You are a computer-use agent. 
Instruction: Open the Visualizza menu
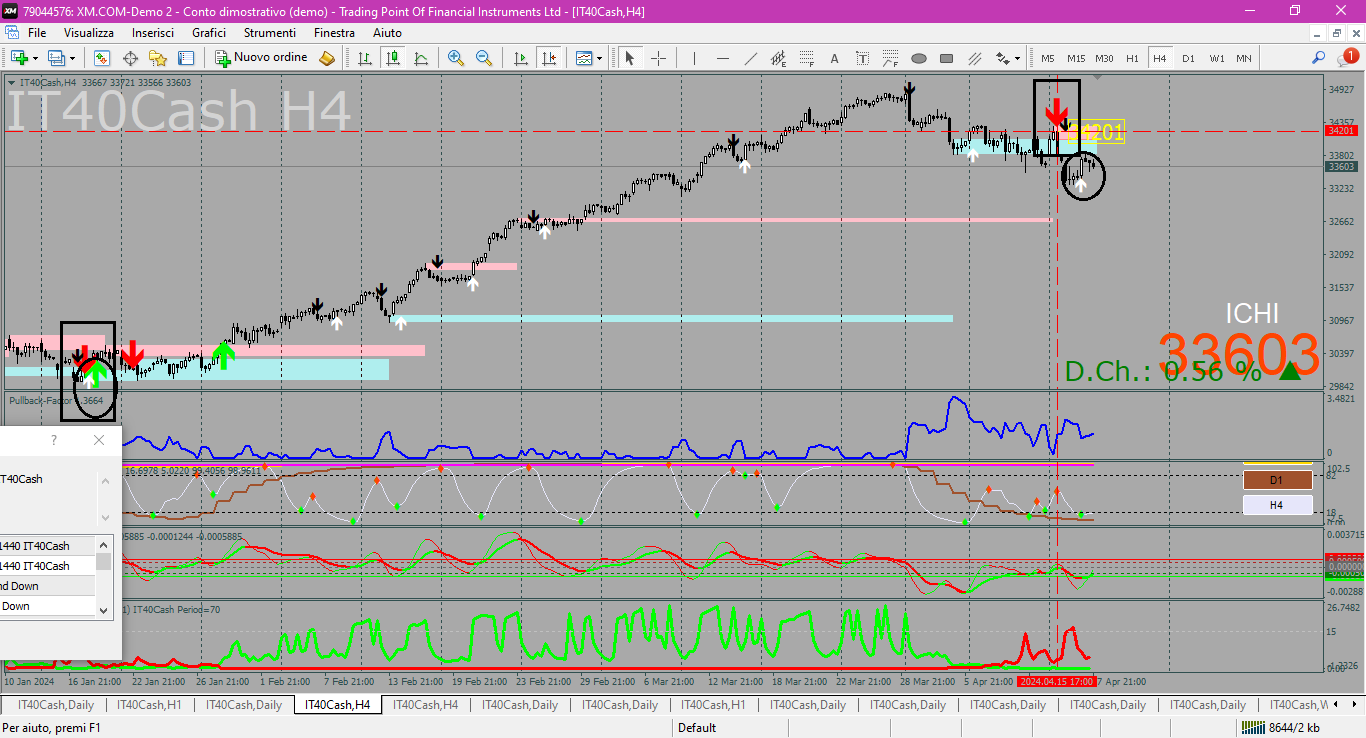tap(89, 33)
